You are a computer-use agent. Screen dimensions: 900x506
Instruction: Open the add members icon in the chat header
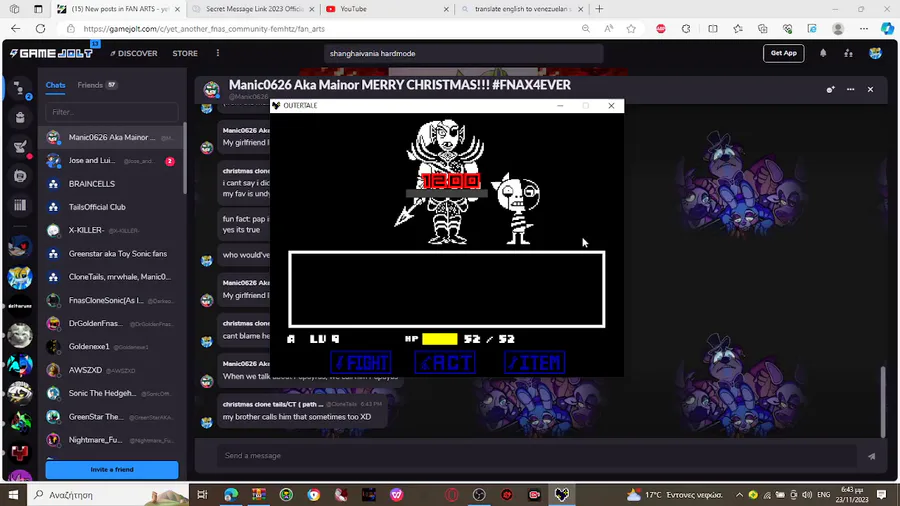[x=831, y=89]
